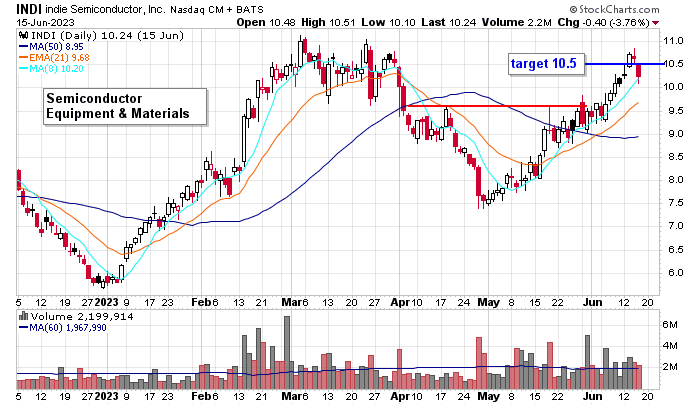The image size is (700, 405).
Task: Click the StockCharts.com copyright text
Action: click(x=614, y=9)
